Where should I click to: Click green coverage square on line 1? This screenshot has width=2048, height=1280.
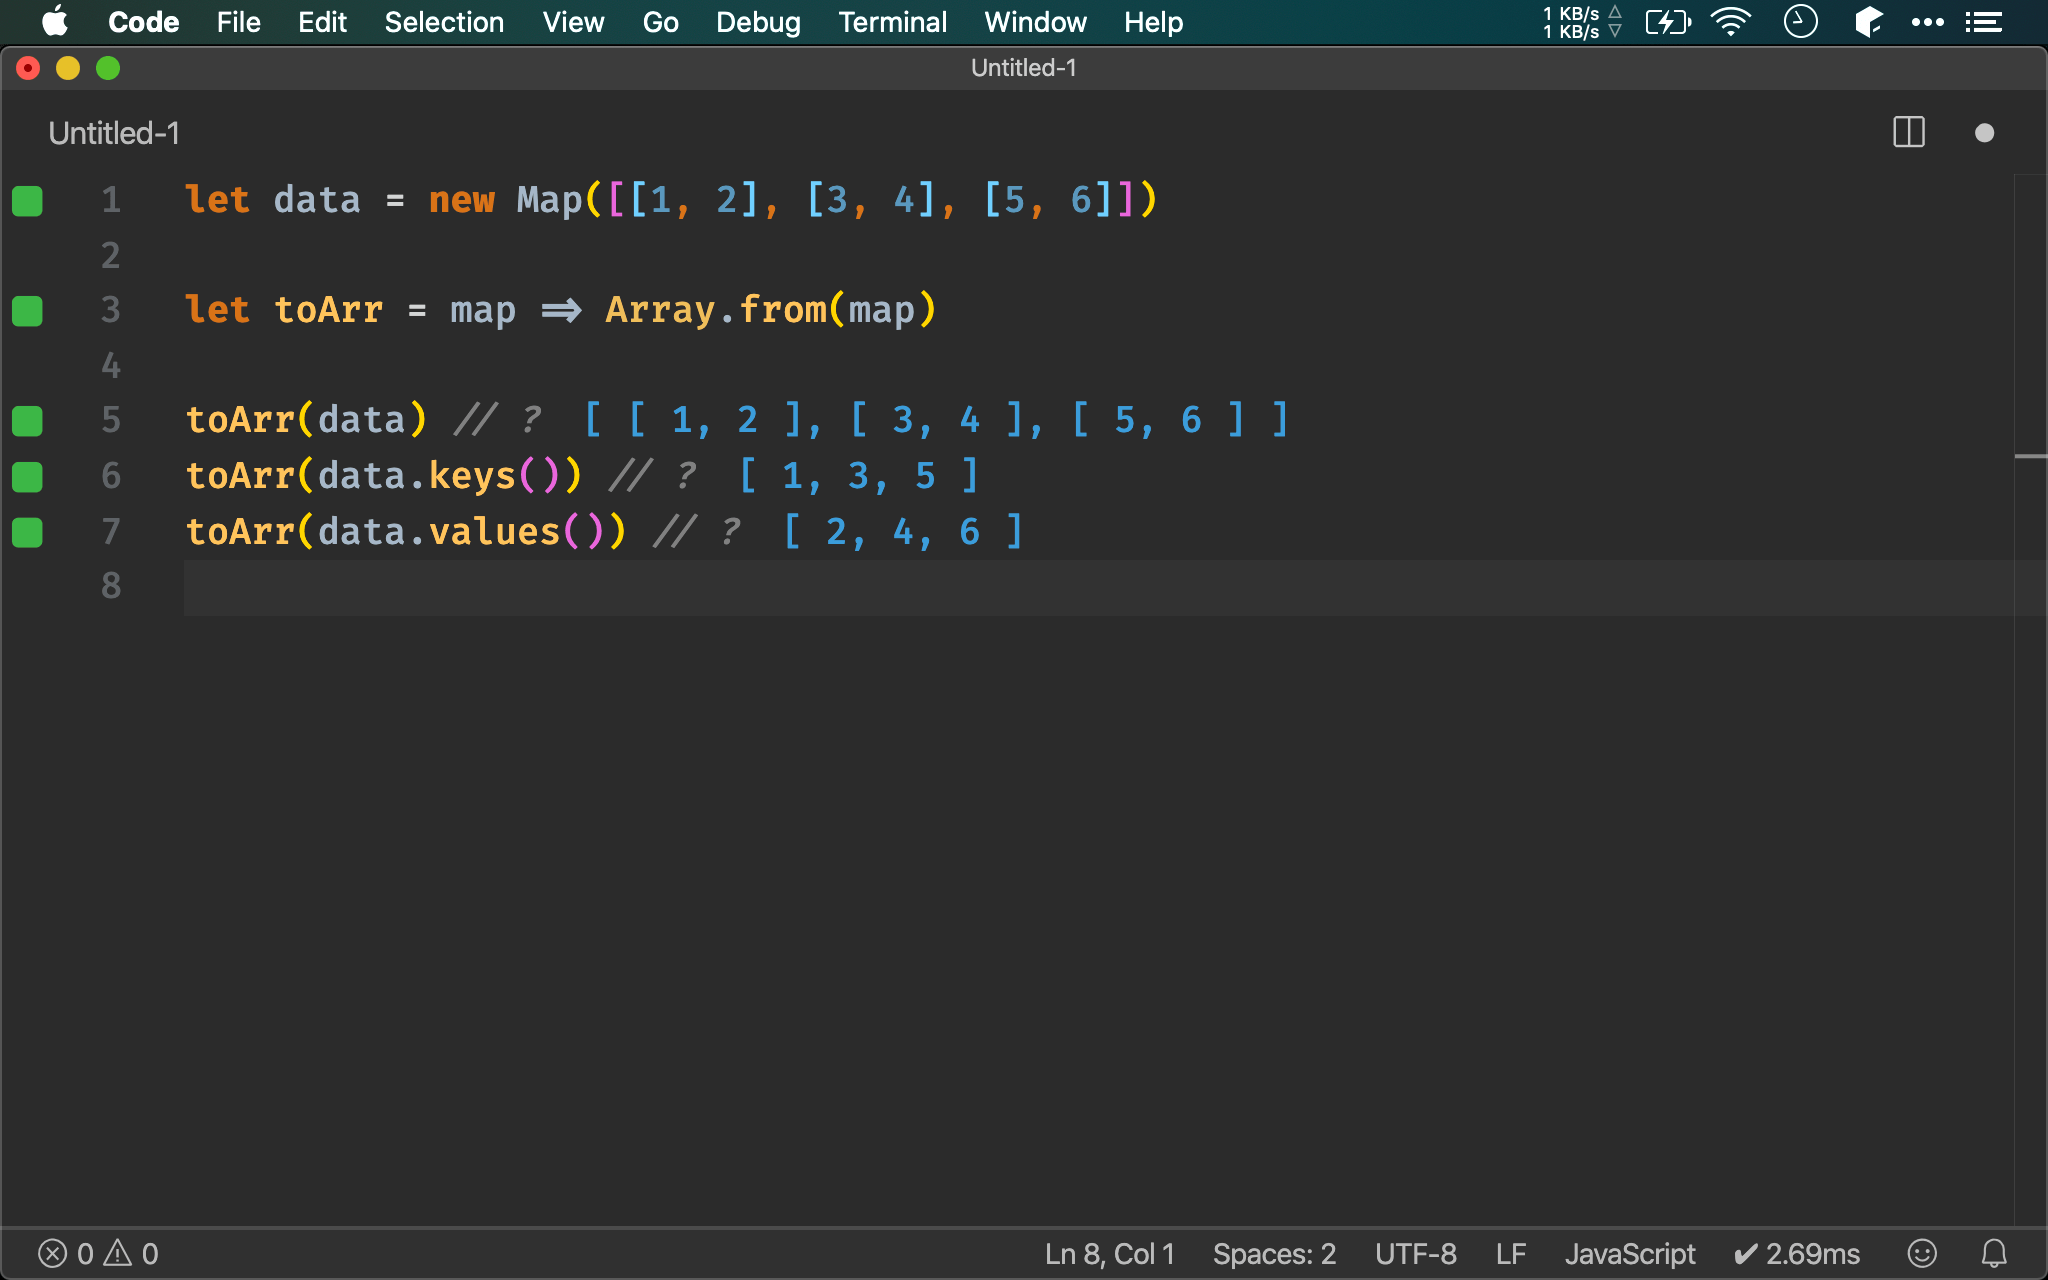click(x=27, y=200)
